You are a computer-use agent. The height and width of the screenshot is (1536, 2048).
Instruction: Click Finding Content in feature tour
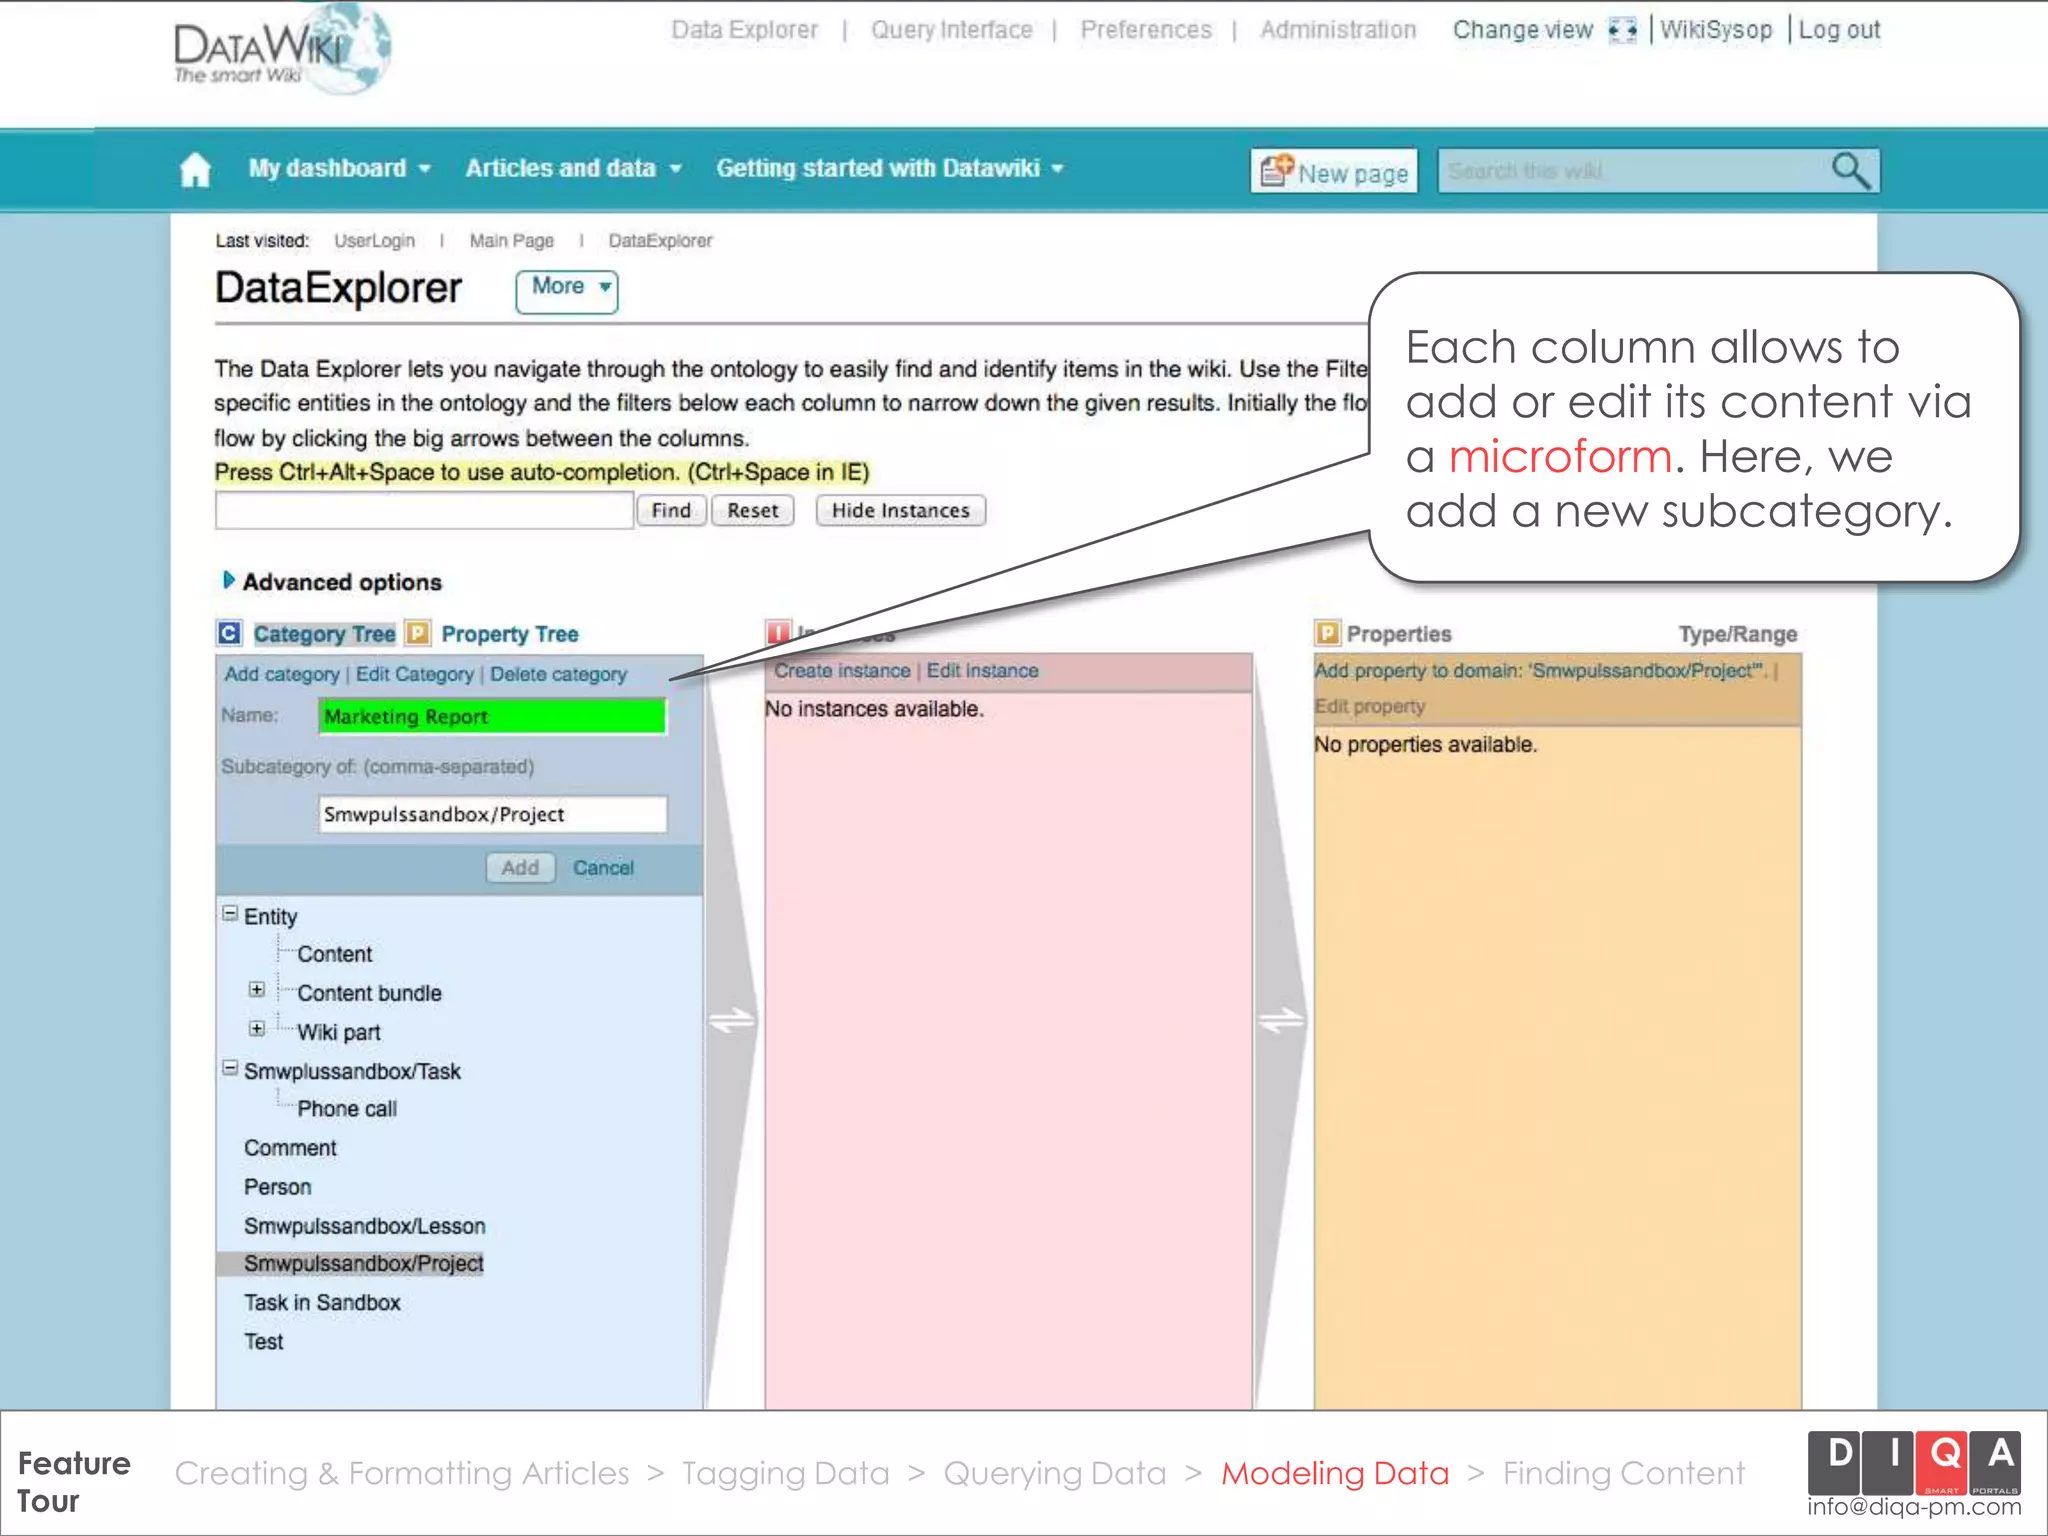[1624, 1473]
